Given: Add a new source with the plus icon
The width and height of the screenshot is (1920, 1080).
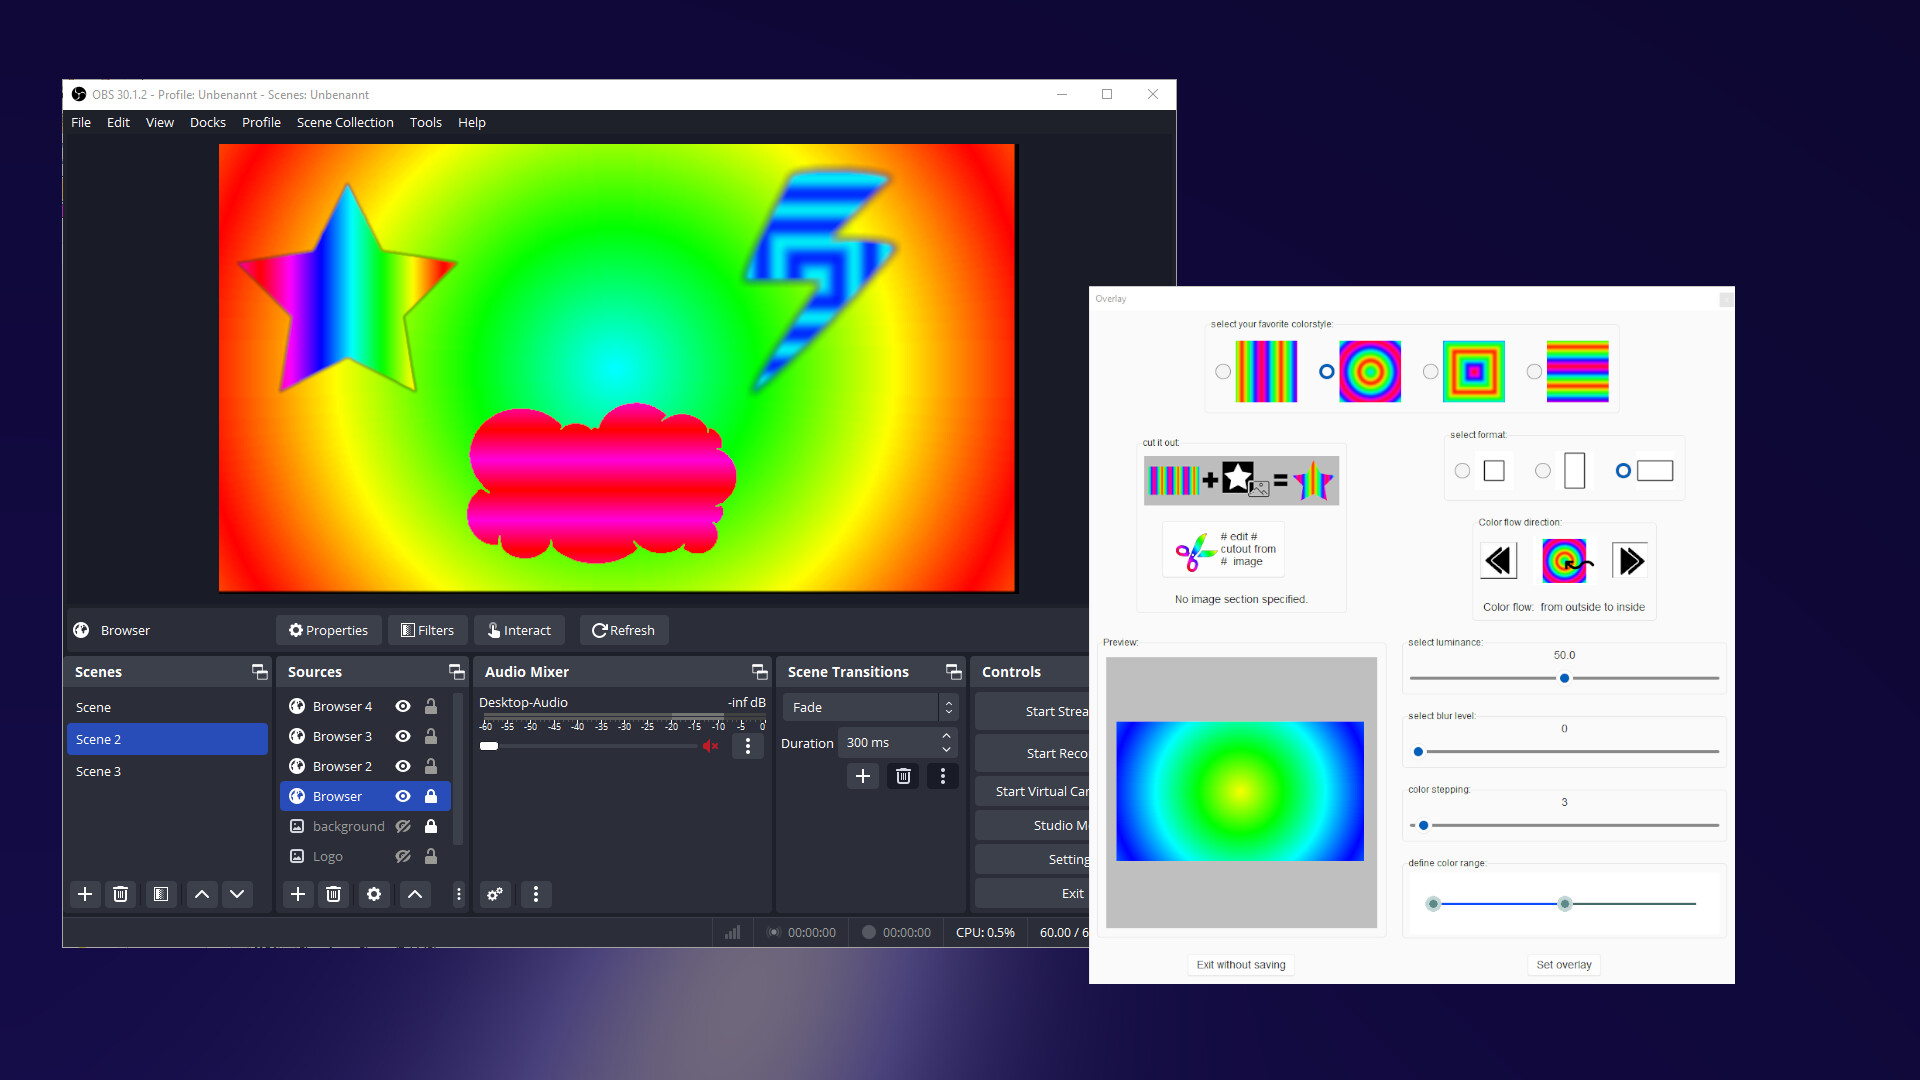Looking at the screenshot, I should pos(297,894).
